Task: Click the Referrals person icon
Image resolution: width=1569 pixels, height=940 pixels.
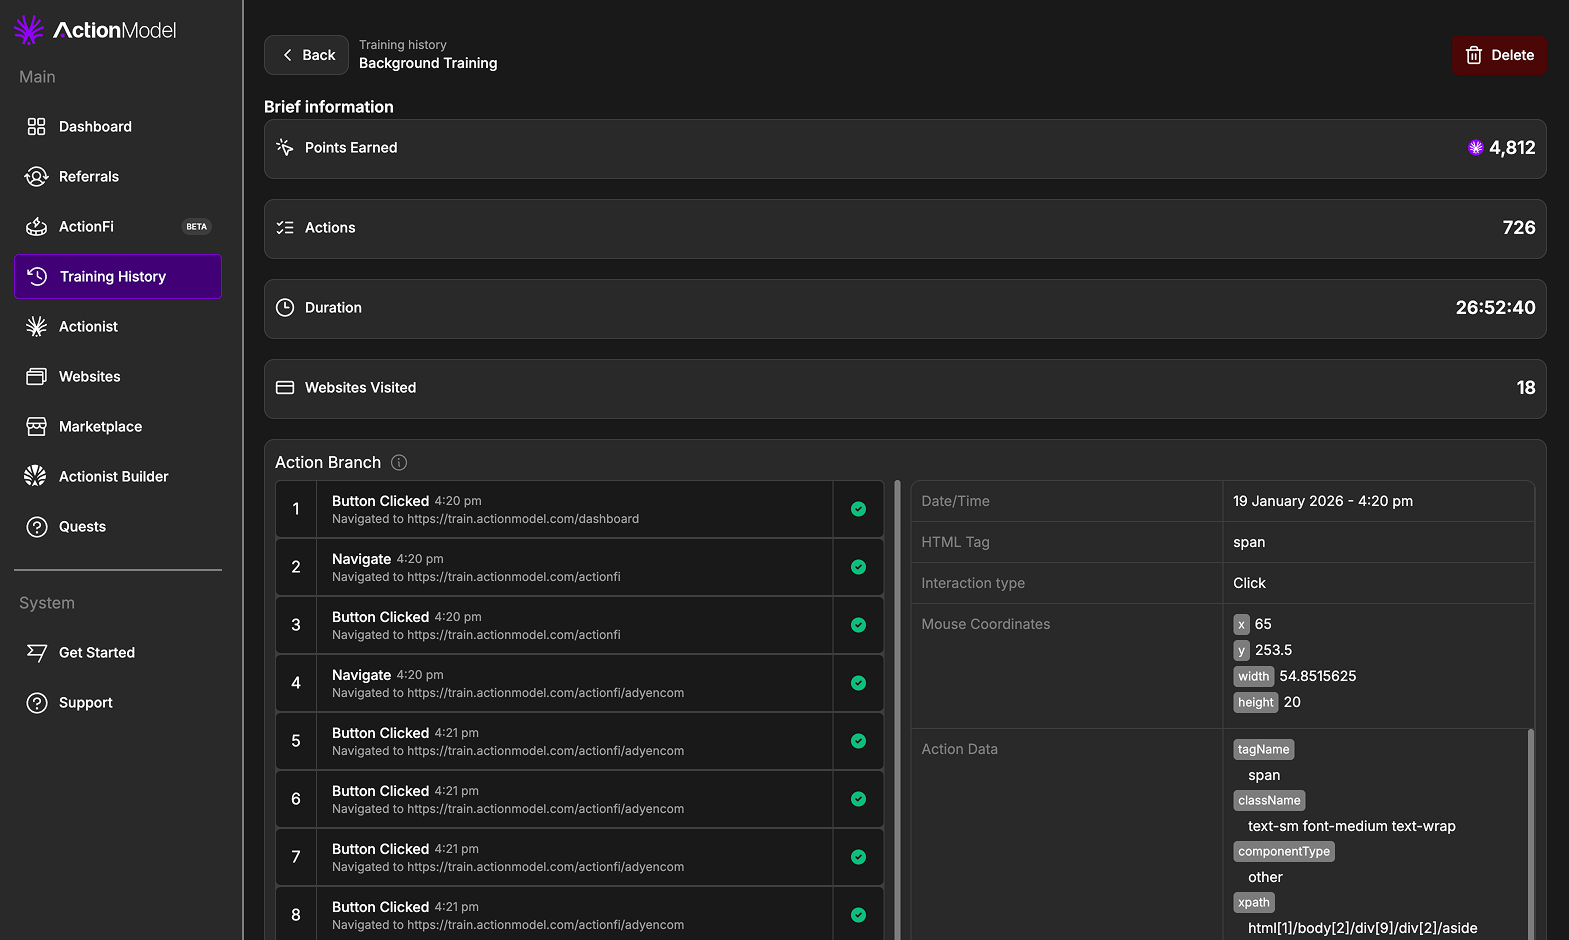Action: pos(36,176)
